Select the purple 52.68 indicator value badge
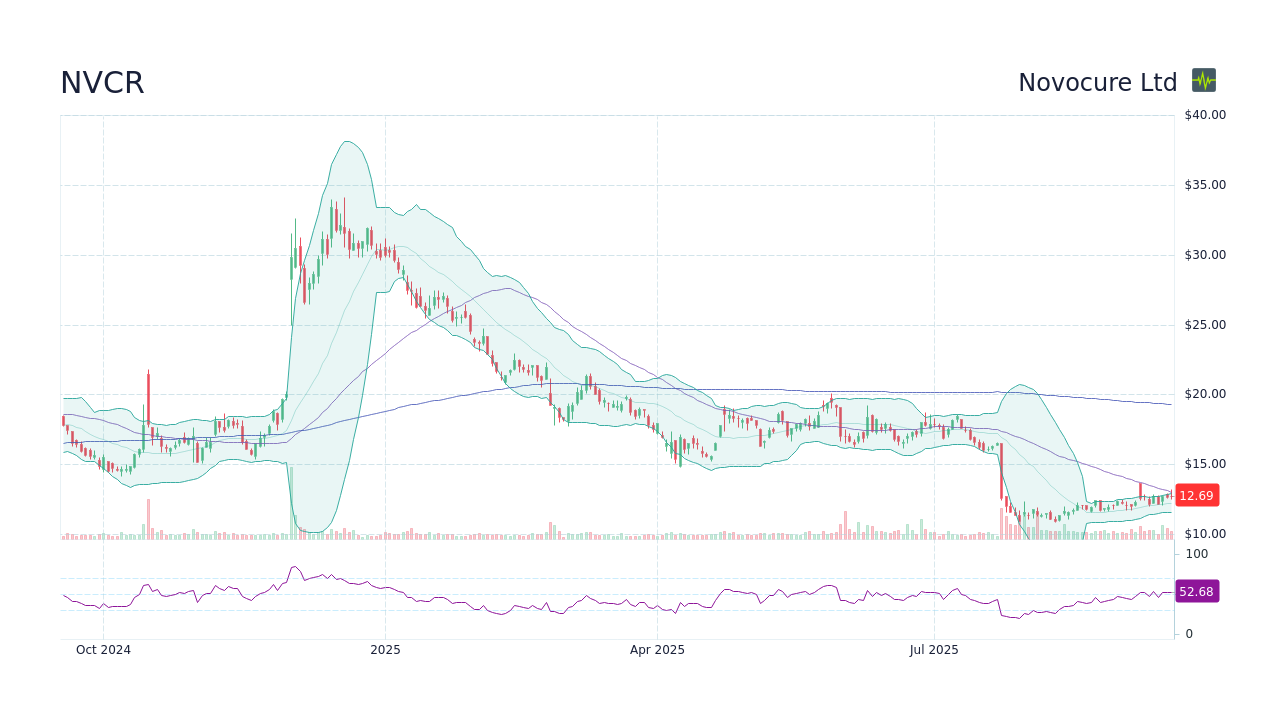Viewport: 1280px width, 720px height. coord(1196,591)
